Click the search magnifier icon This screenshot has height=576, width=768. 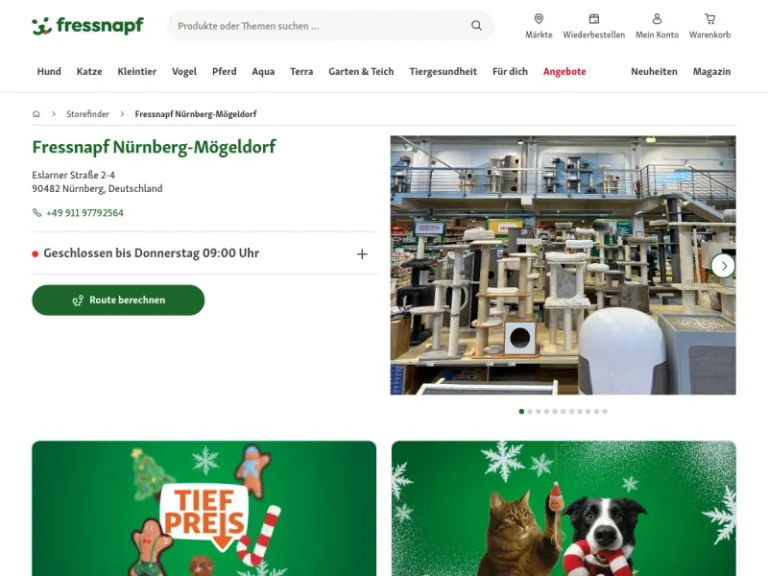coord(476,25)
